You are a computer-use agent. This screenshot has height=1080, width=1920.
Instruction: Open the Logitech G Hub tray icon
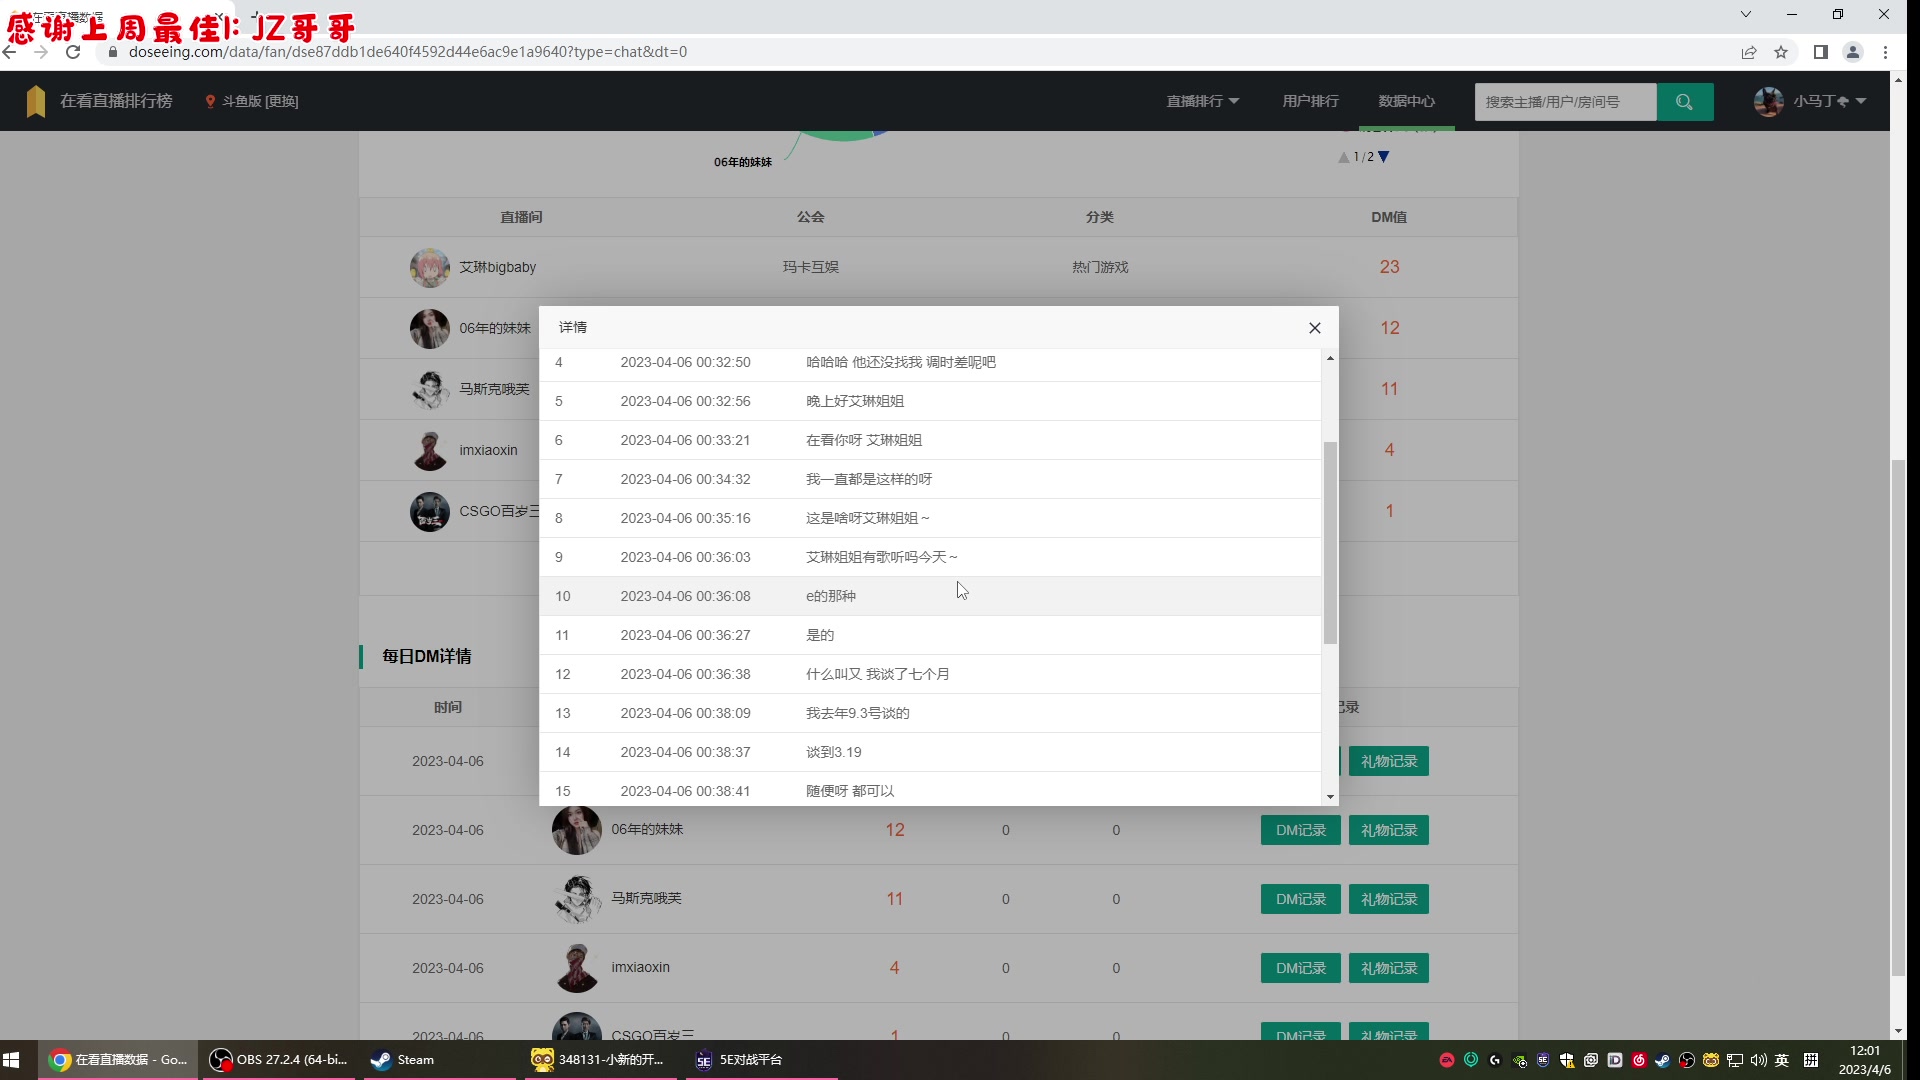coord(1495,1060)
